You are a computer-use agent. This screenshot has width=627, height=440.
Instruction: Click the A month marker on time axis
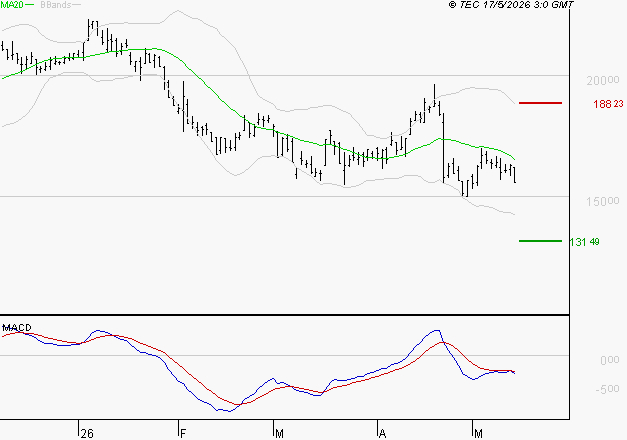coord(382,434)
